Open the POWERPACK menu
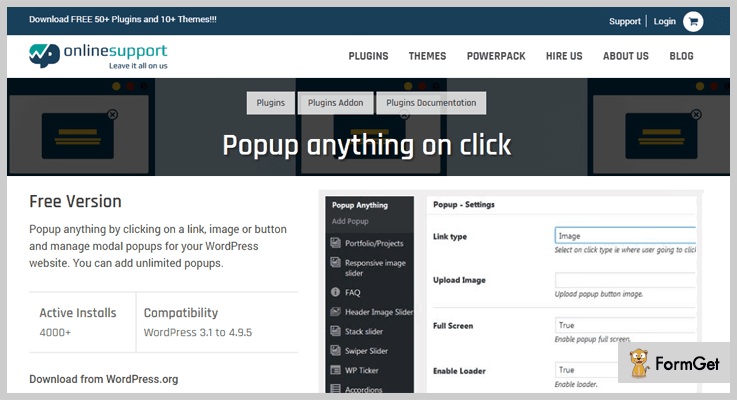The width and height of the screenshot is (737, 400). tap(496, 56)
